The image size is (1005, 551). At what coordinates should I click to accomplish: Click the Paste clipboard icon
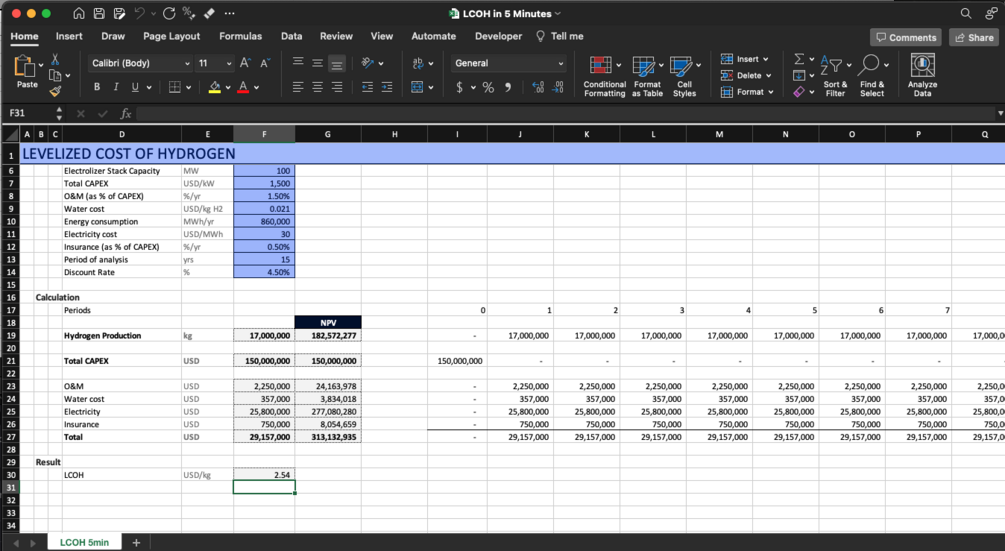pos(24,67)
